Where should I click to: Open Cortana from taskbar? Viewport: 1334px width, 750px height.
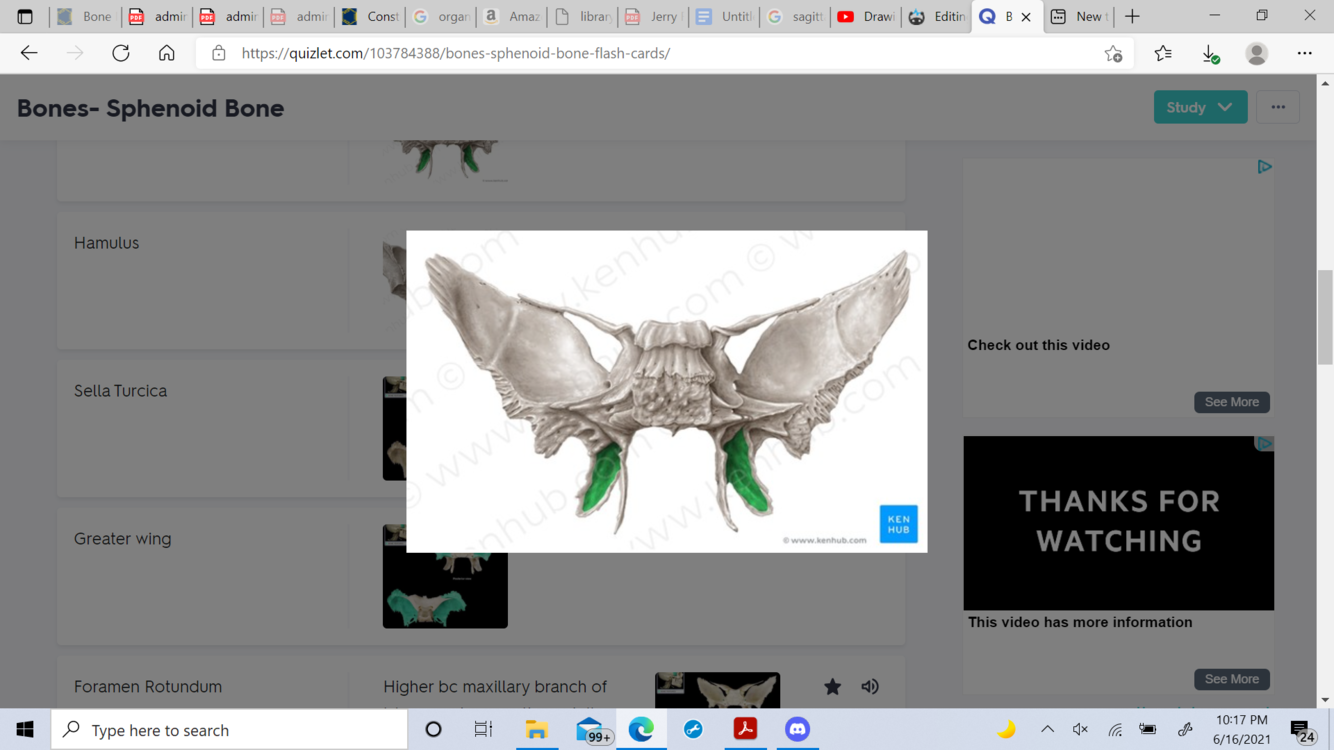pyautogui.click(x=433, y=730)
